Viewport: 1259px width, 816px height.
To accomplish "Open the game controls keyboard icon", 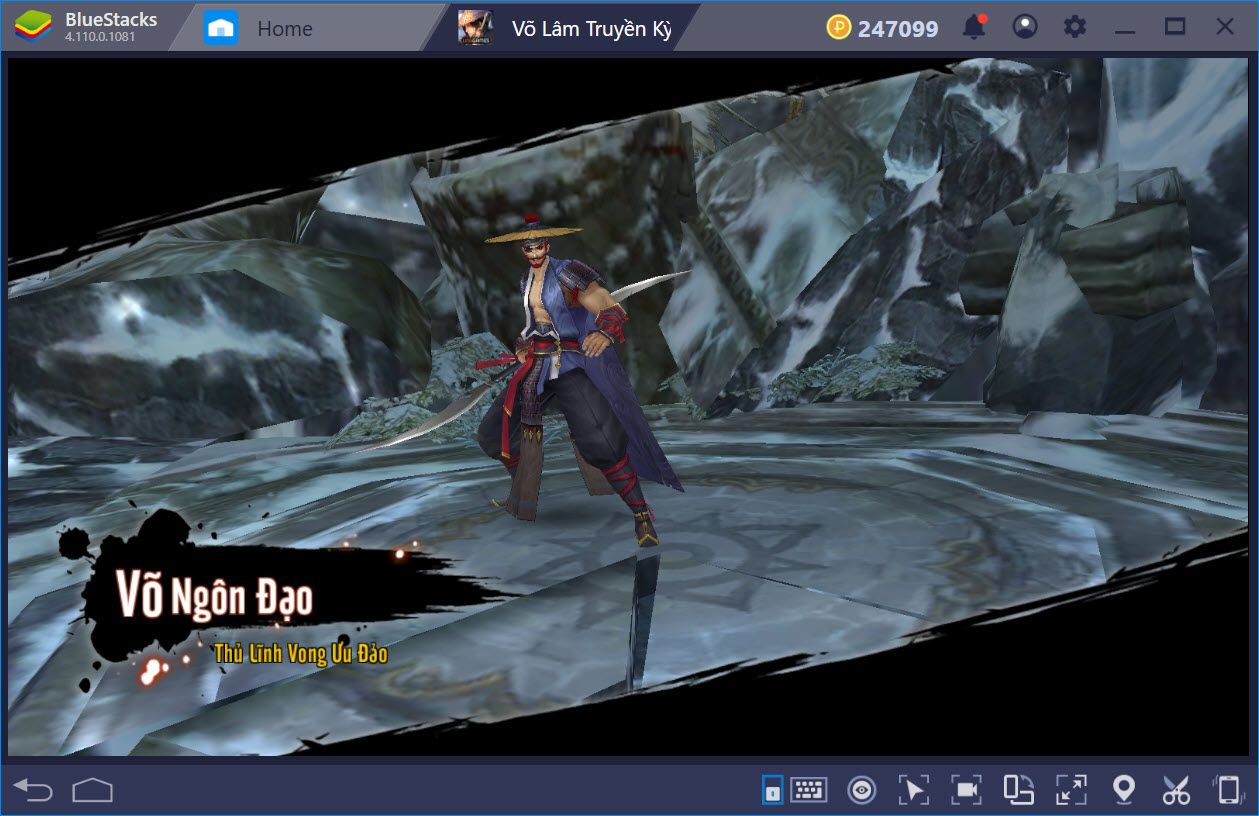I will click(809, 789).
